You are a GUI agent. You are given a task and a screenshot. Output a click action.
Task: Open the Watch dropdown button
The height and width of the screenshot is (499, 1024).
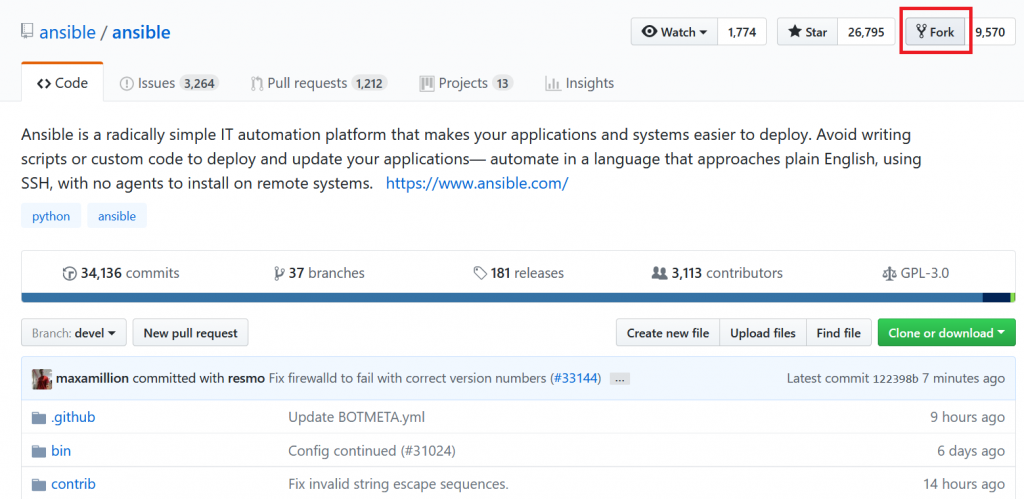[x=674, y=32]
